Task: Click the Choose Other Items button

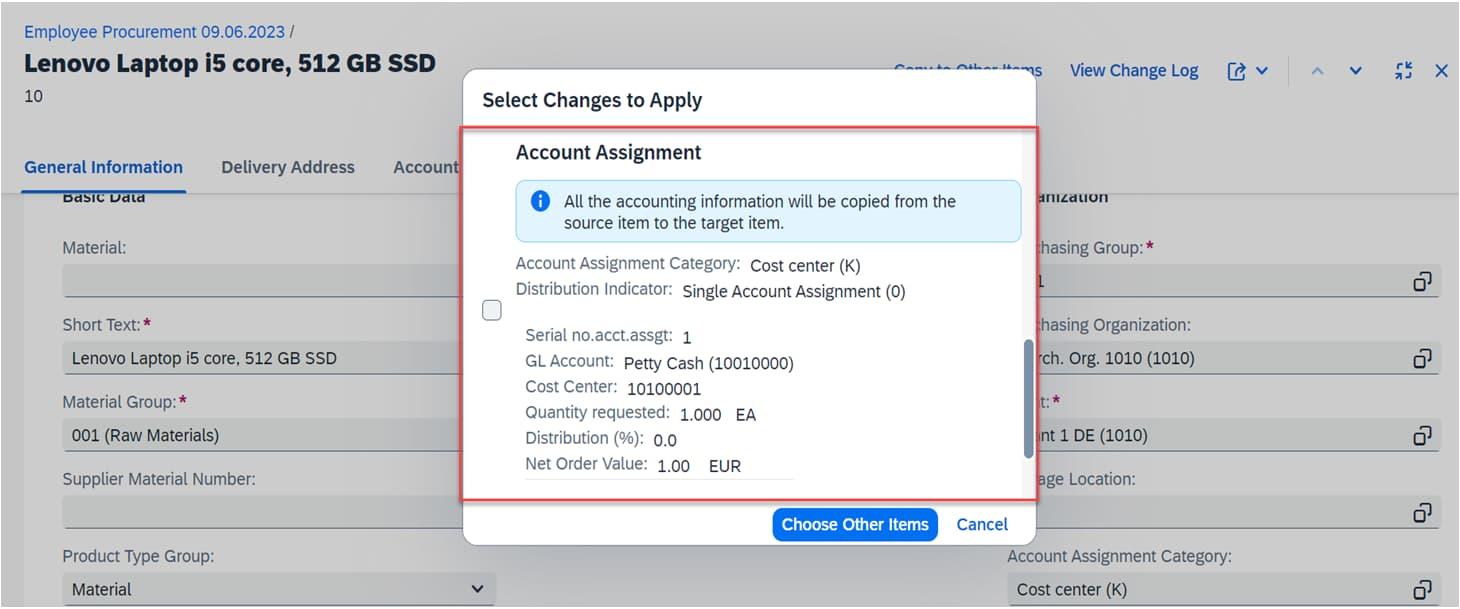Action: click(x=855, y=524)
